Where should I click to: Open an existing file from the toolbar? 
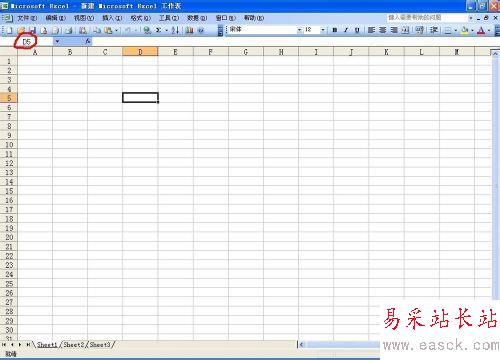coord(21,30)
